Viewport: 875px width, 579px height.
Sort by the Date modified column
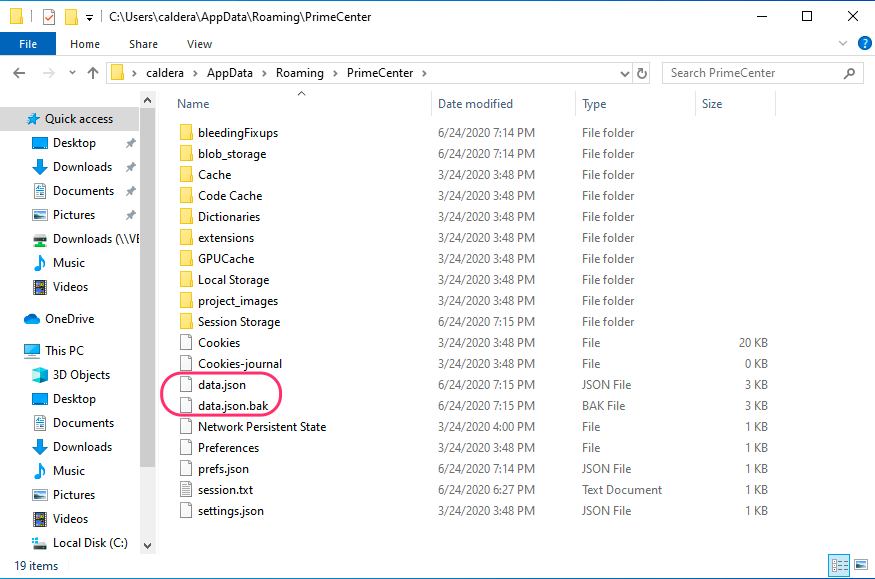(475, 104)
